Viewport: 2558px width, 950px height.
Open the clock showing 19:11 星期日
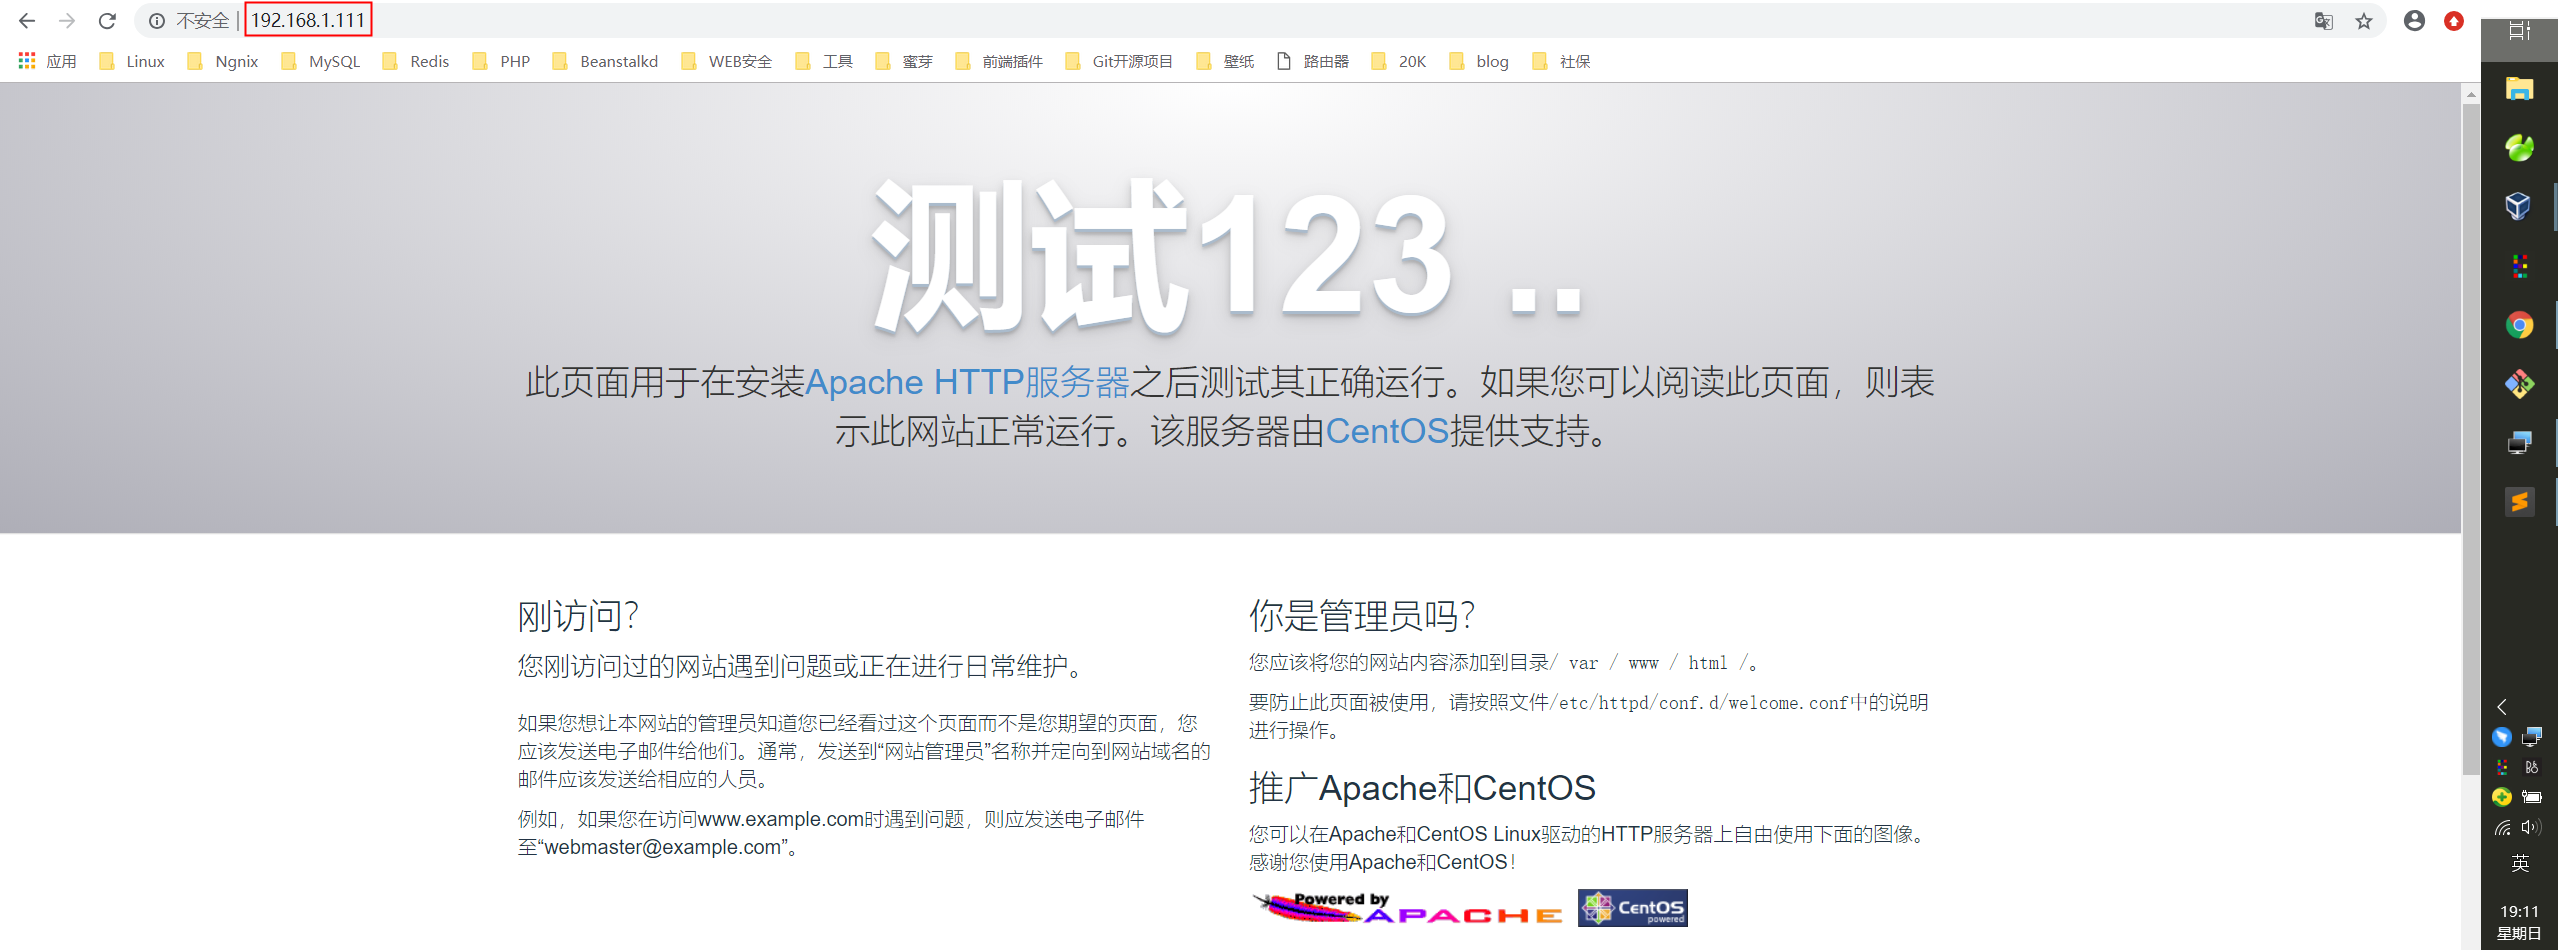pyautogui.click(x=2520, y=922)
